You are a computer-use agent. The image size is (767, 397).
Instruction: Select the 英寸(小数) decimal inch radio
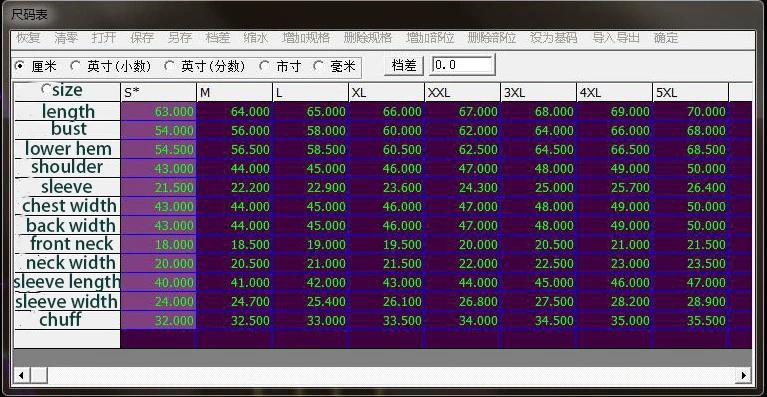pyautogui.click(x=111, y=66)
